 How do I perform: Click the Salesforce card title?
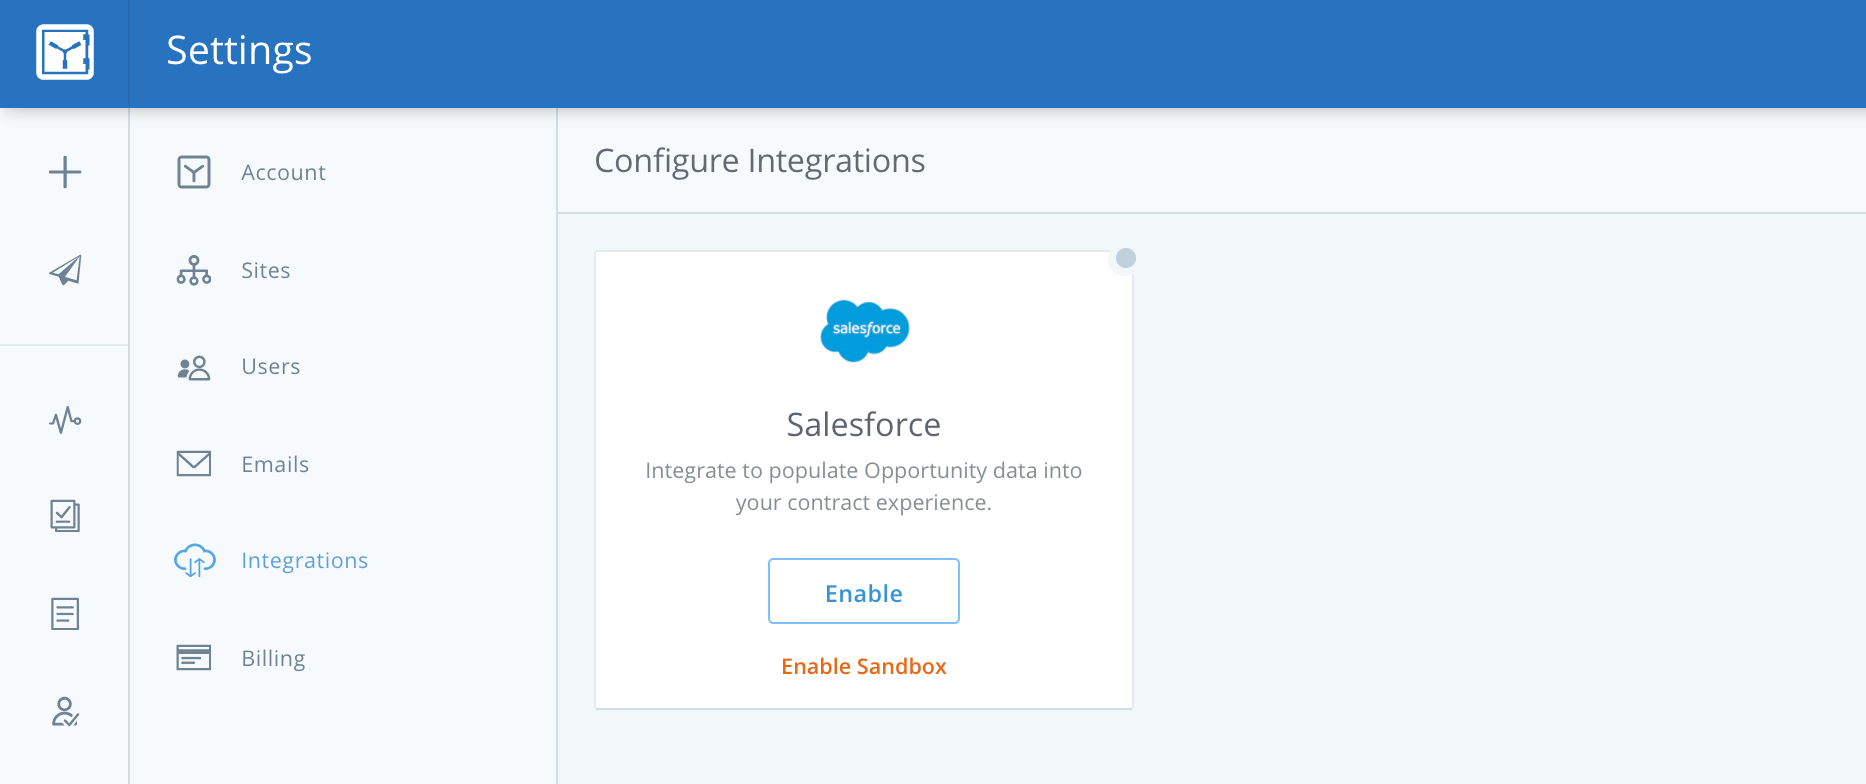pos(864,424)
